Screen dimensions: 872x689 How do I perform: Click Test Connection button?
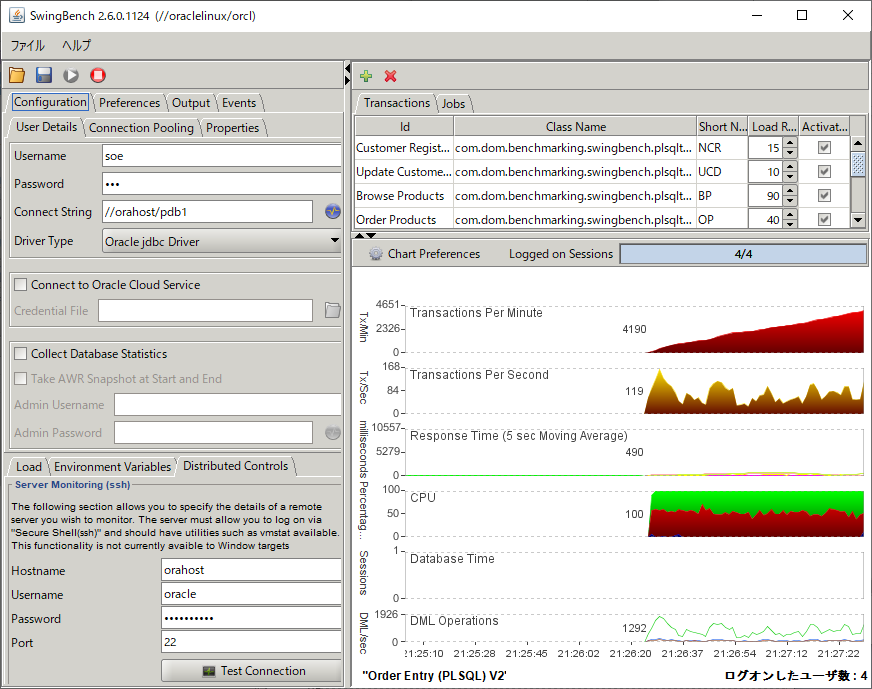pos(251,671)
